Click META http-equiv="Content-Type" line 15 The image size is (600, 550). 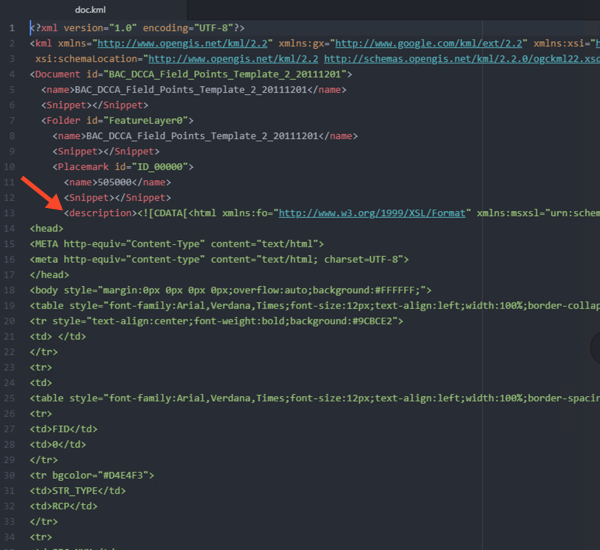pos(177,244)
